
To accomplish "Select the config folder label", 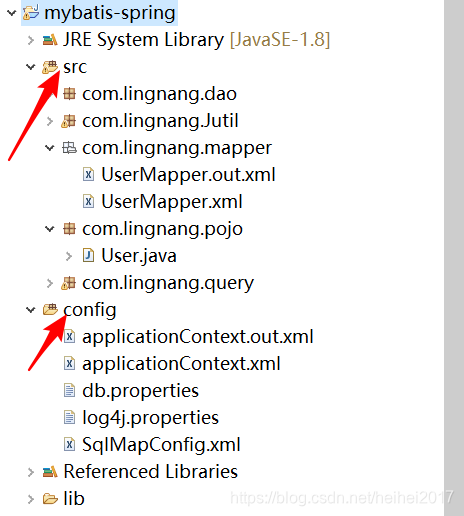I will [x=90, y=310].
